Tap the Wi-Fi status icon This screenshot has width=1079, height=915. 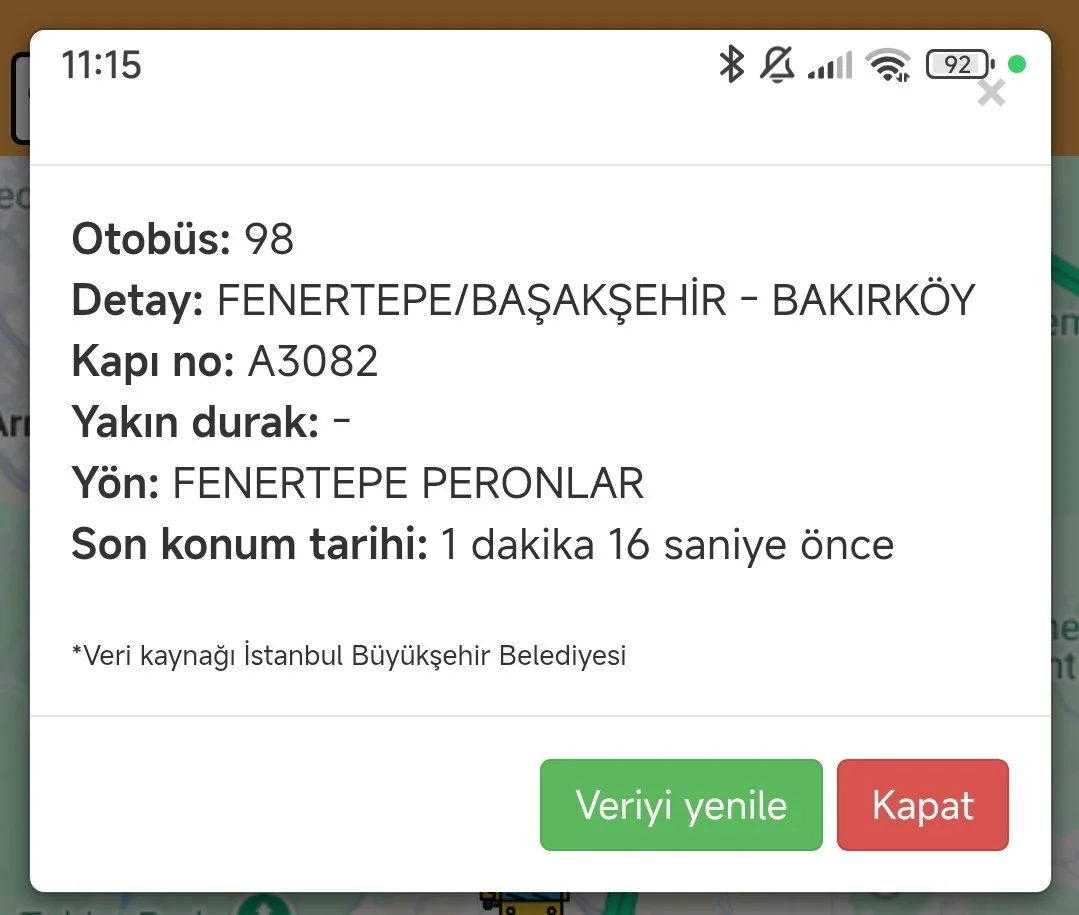click(x=888, y=65)
